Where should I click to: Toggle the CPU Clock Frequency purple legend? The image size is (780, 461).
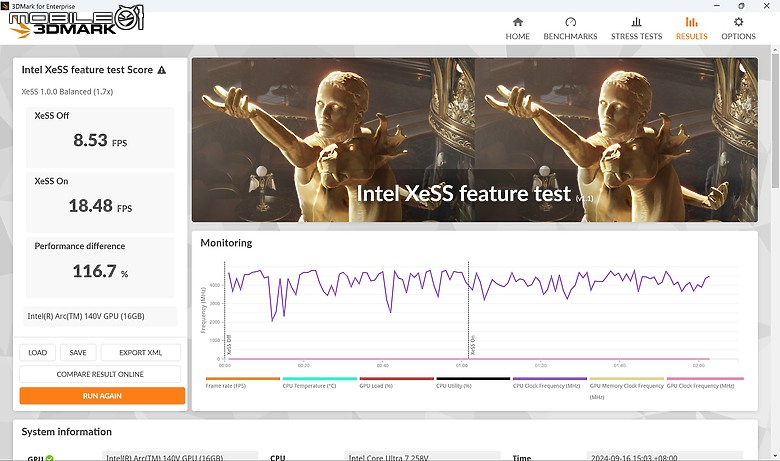pyautogui.click(x=550, y=382)
